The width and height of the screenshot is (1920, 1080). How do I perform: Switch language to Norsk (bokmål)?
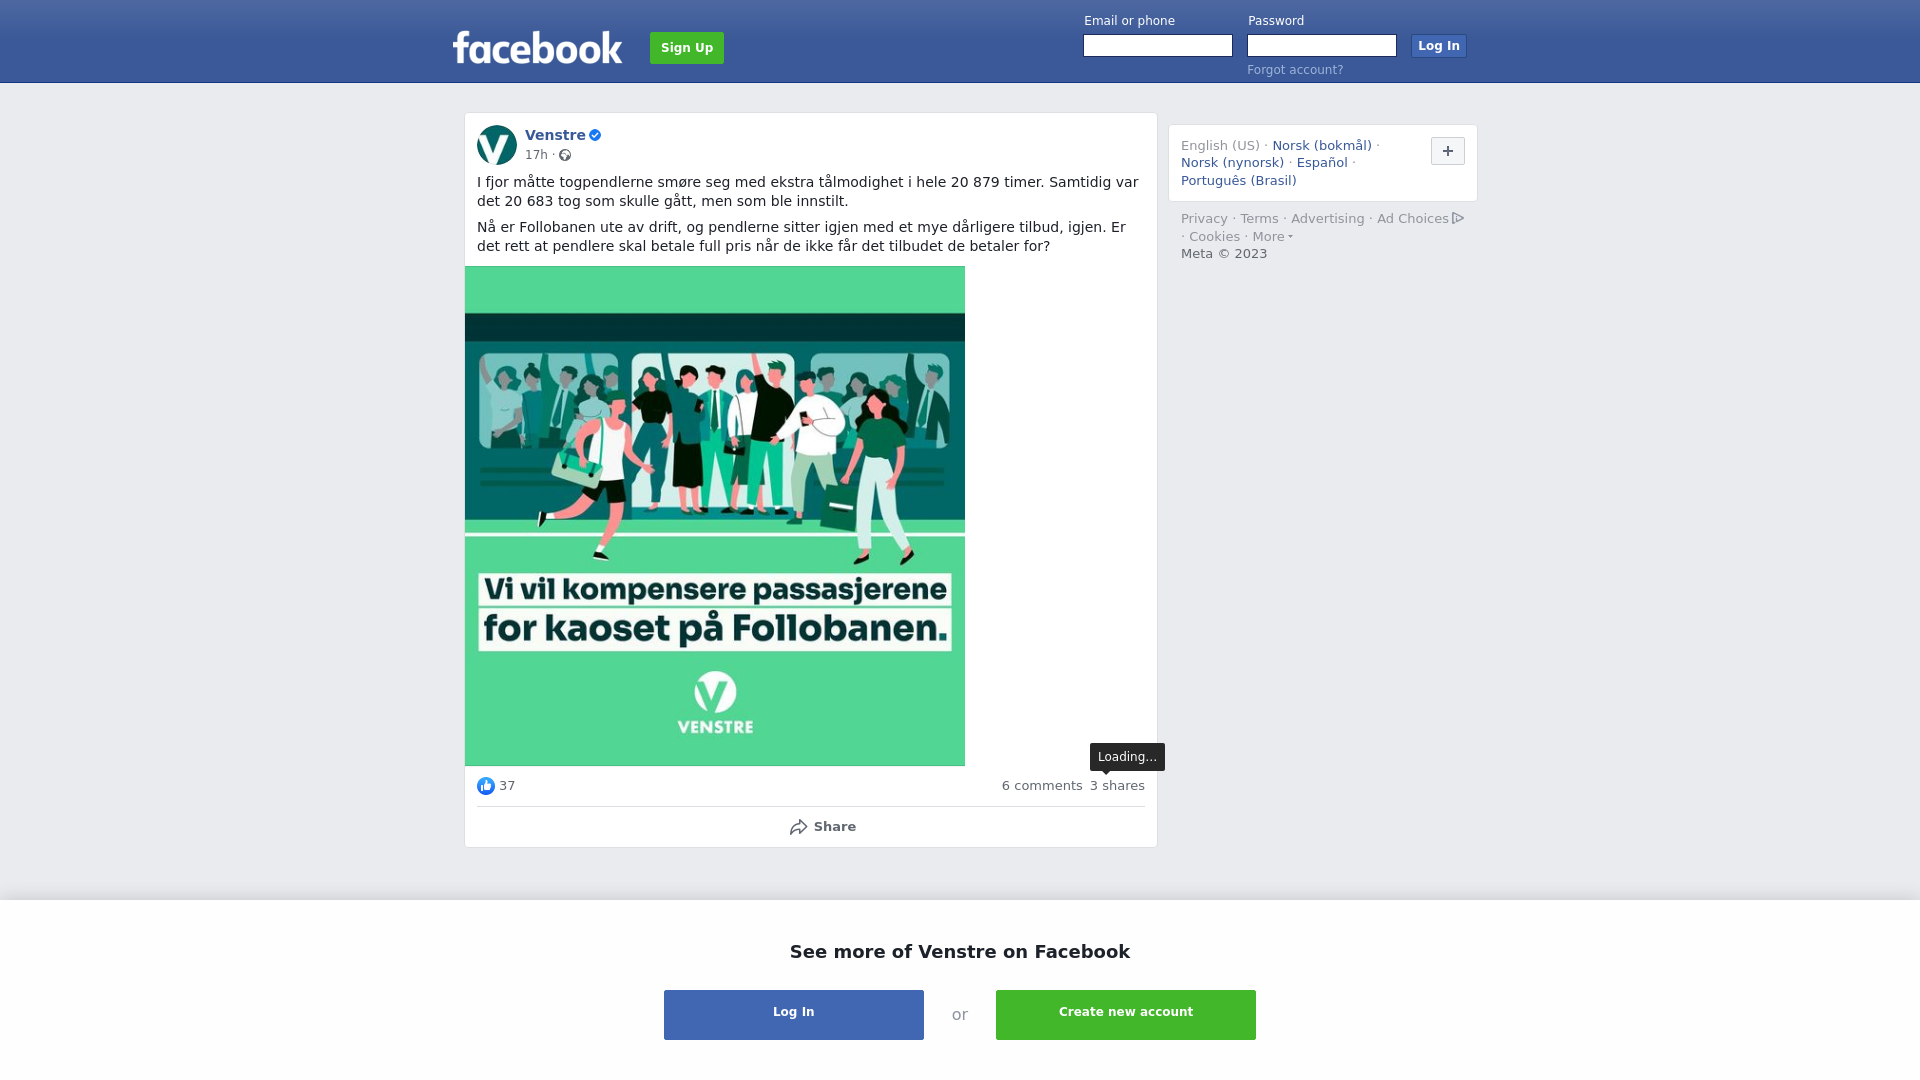(1322, 146)
